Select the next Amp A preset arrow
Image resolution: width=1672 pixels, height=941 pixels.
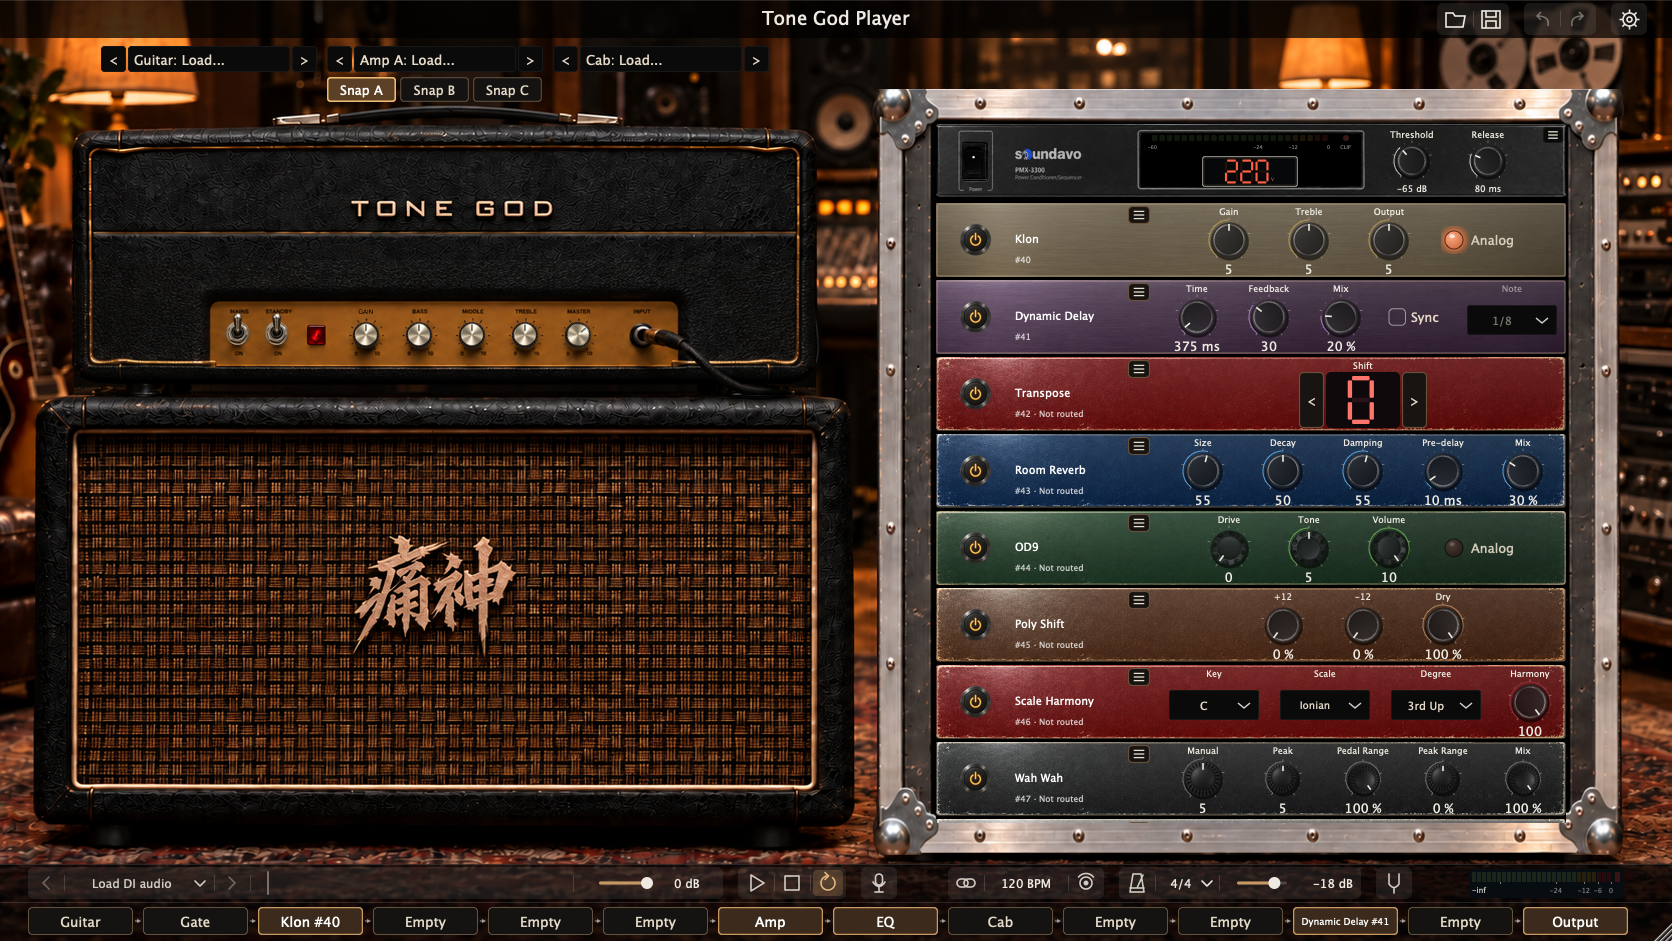pyautogui.click(x=530, y=60)
